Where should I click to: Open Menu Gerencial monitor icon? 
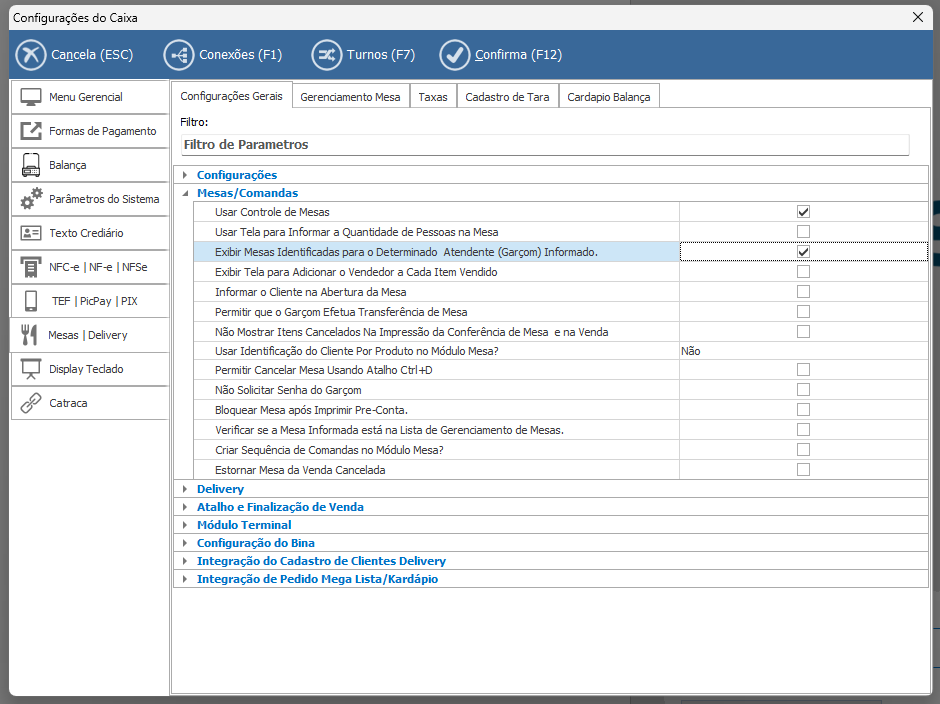click(x=31, y=97)
